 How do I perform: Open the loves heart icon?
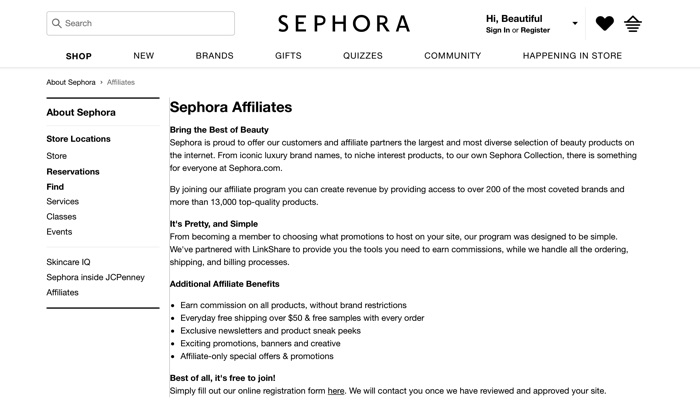coord(605,23)
